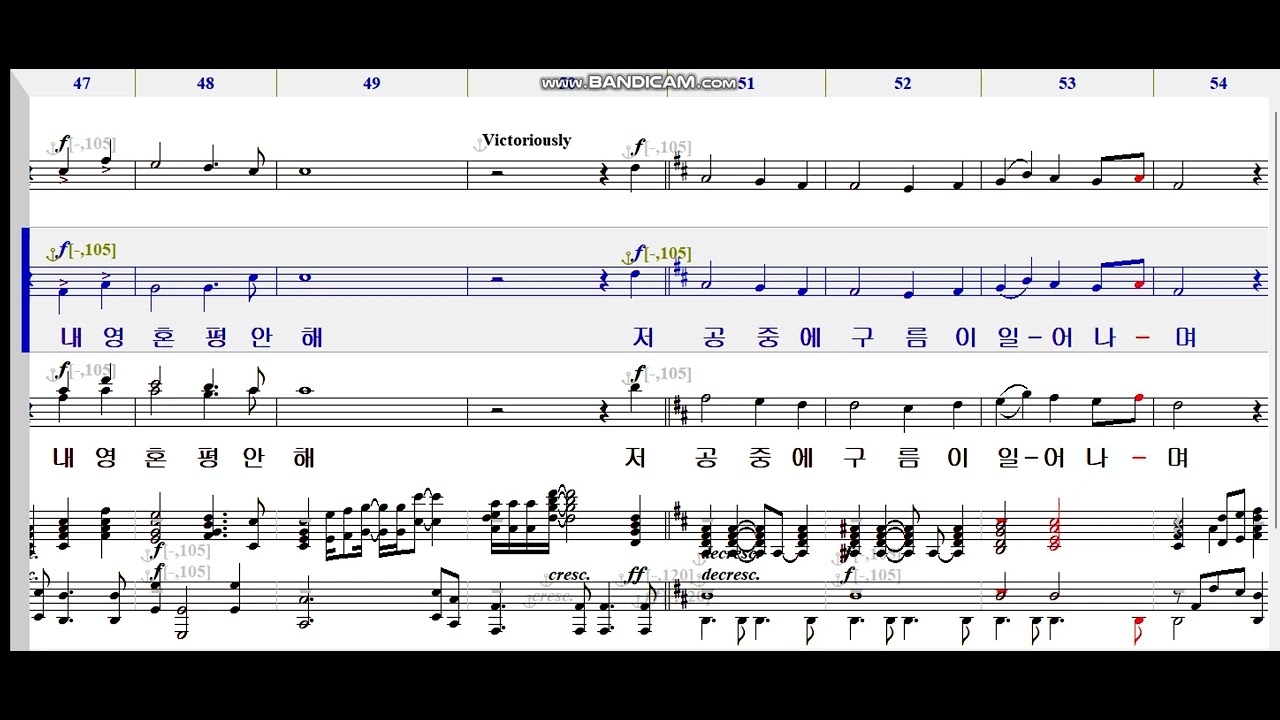Select the third staff's measure 50 anchor icon
This screenshot has width=1280, height=720.
[628, 377]
